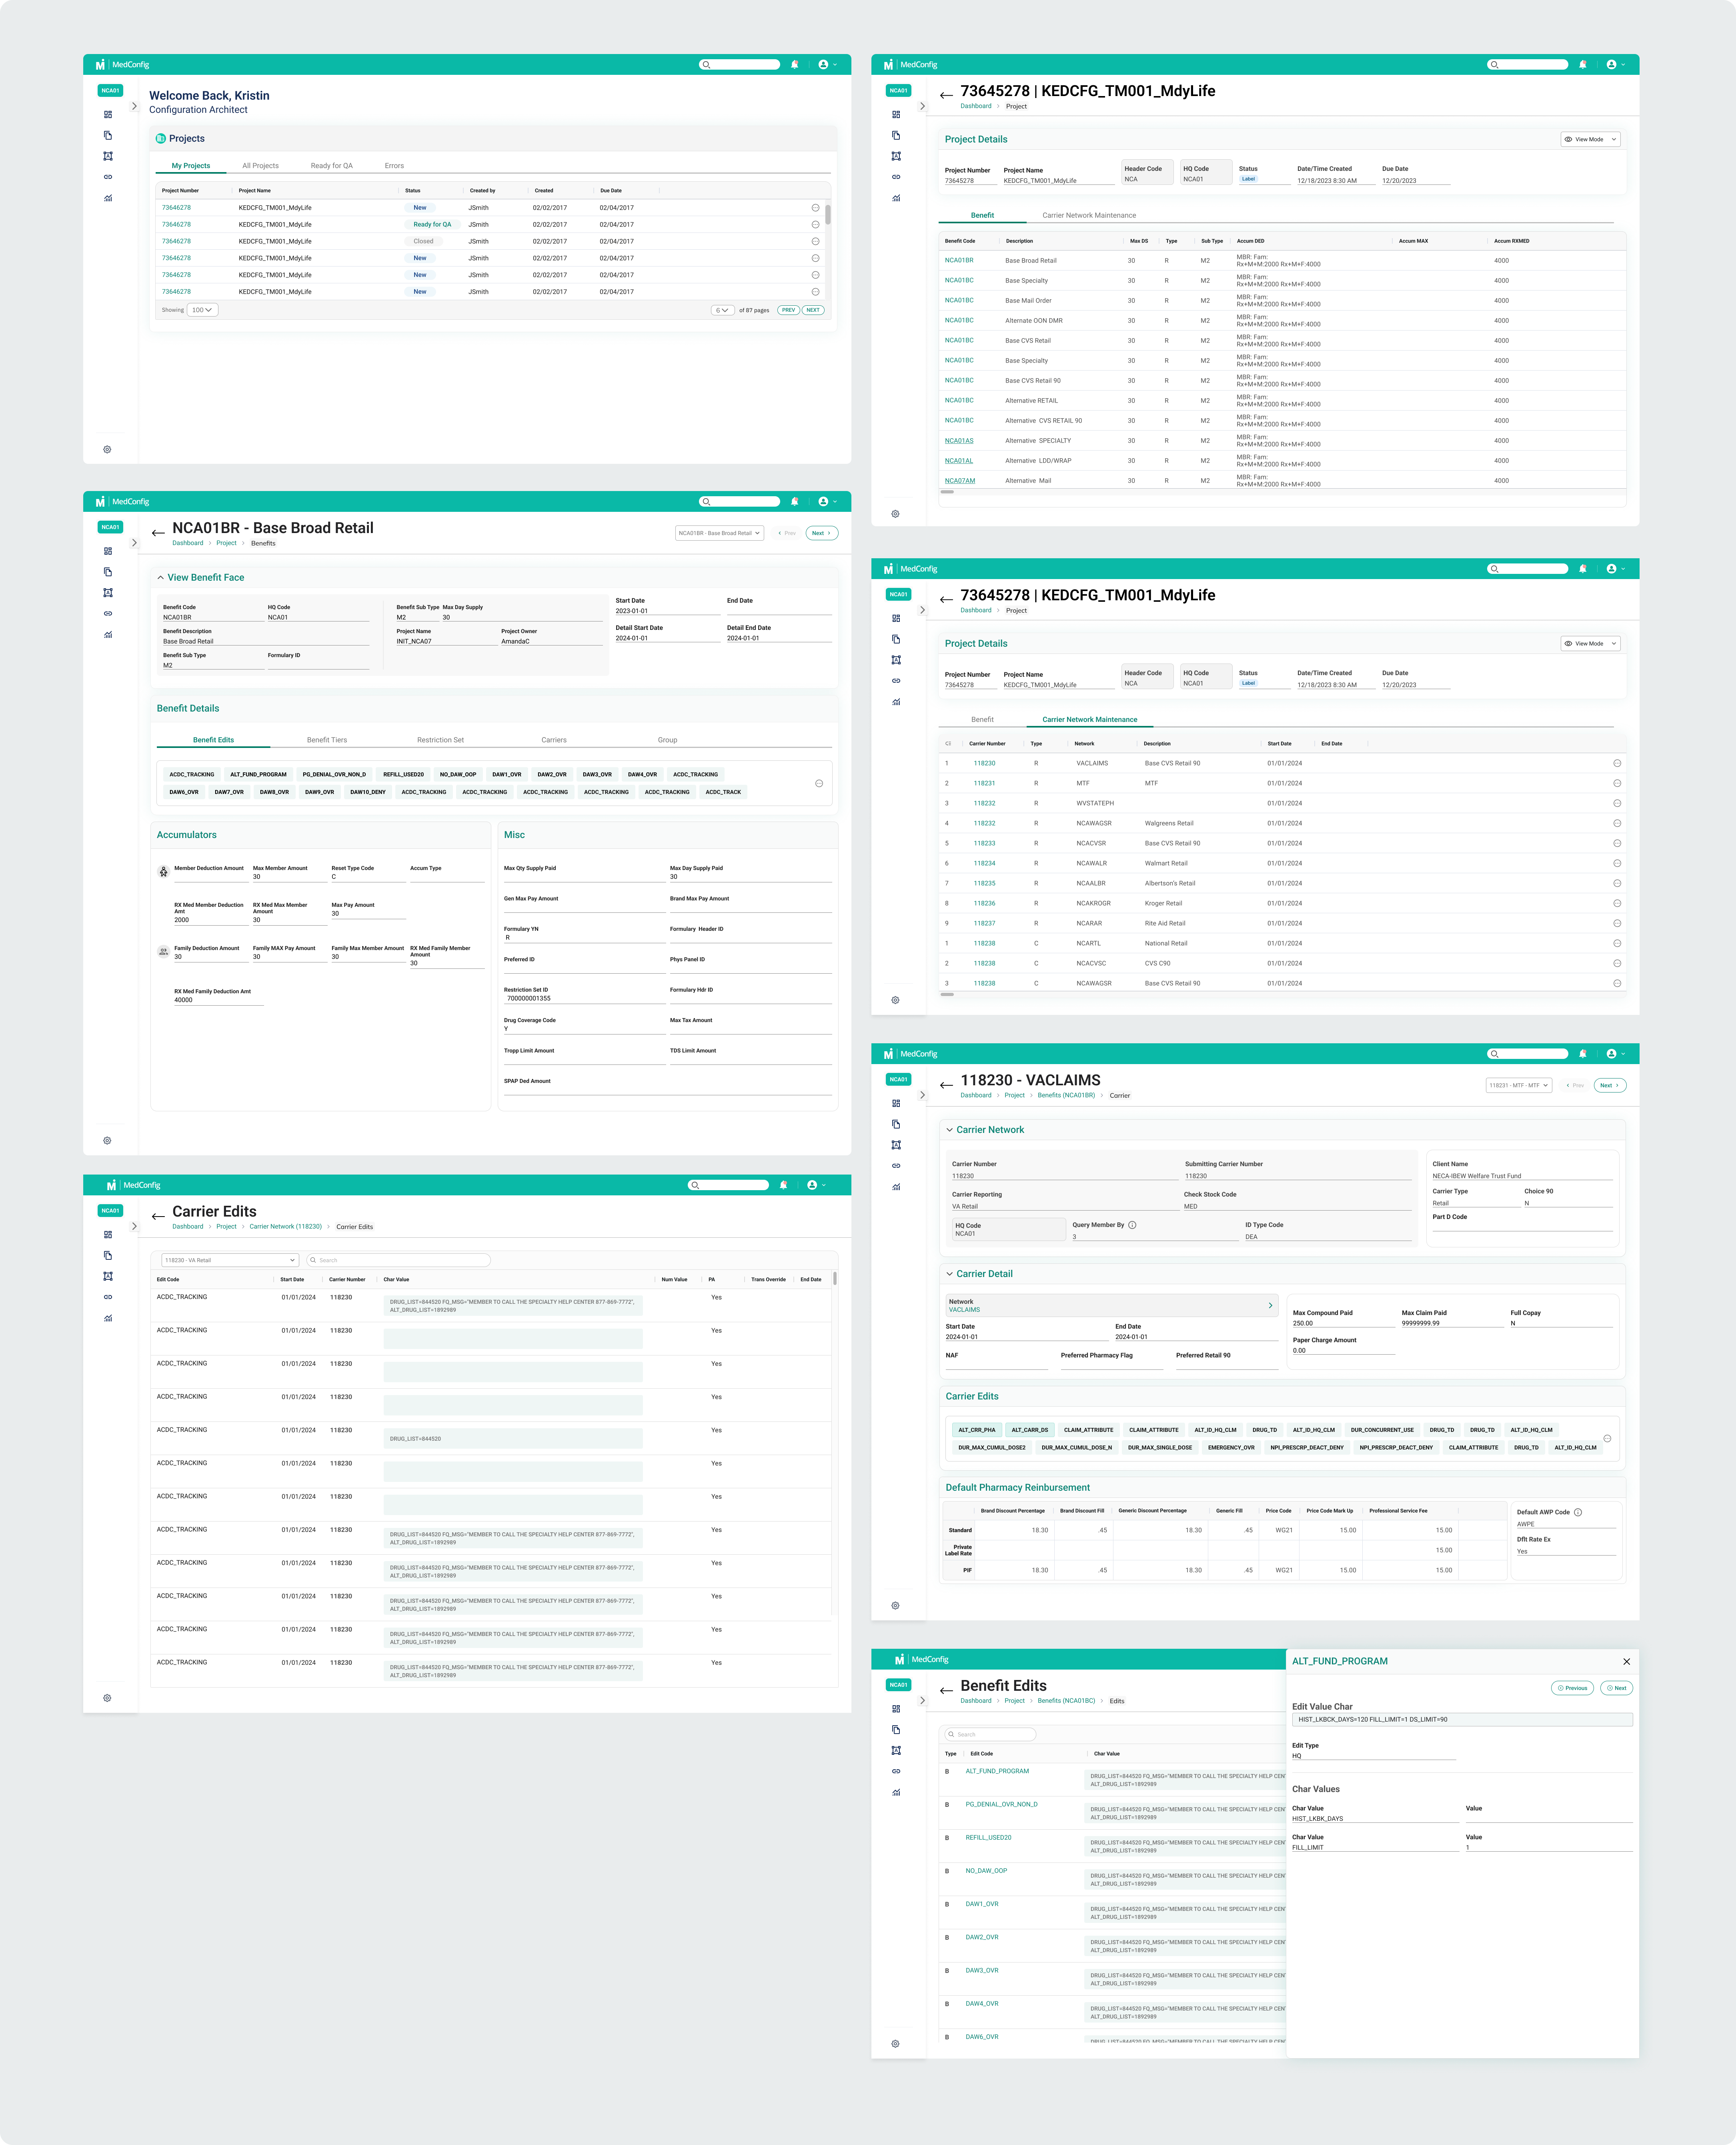Screen dimensions: 1736x2145
Task: Click the Projects grid icon in the welcome panel
Action: (161, 139)
